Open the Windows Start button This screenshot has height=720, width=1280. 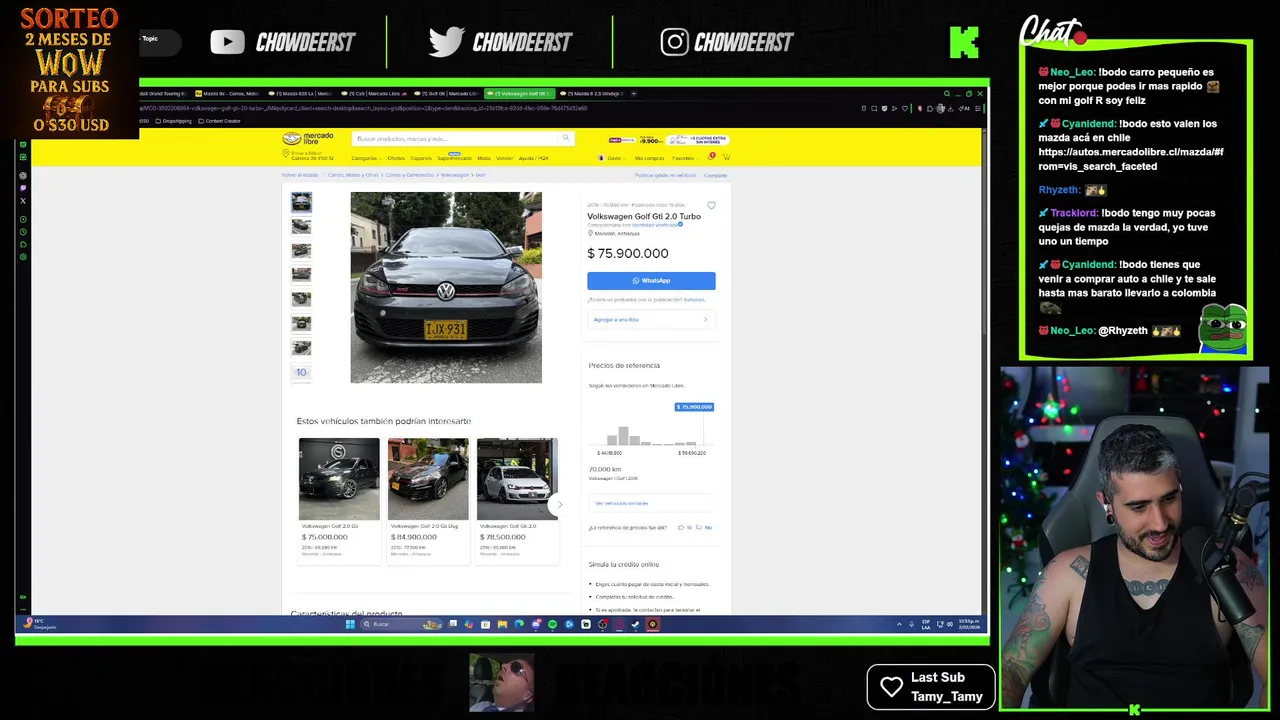350,624
